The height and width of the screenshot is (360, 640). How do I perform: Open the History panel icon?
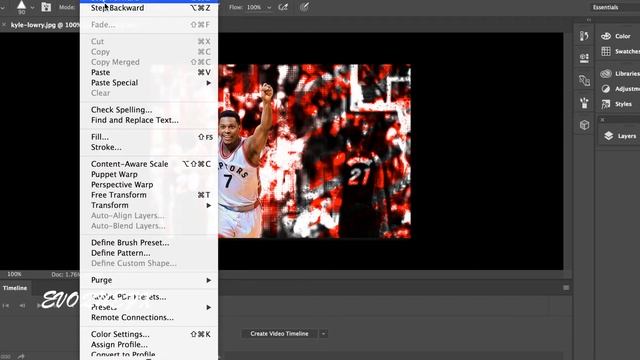click(584, 36)
